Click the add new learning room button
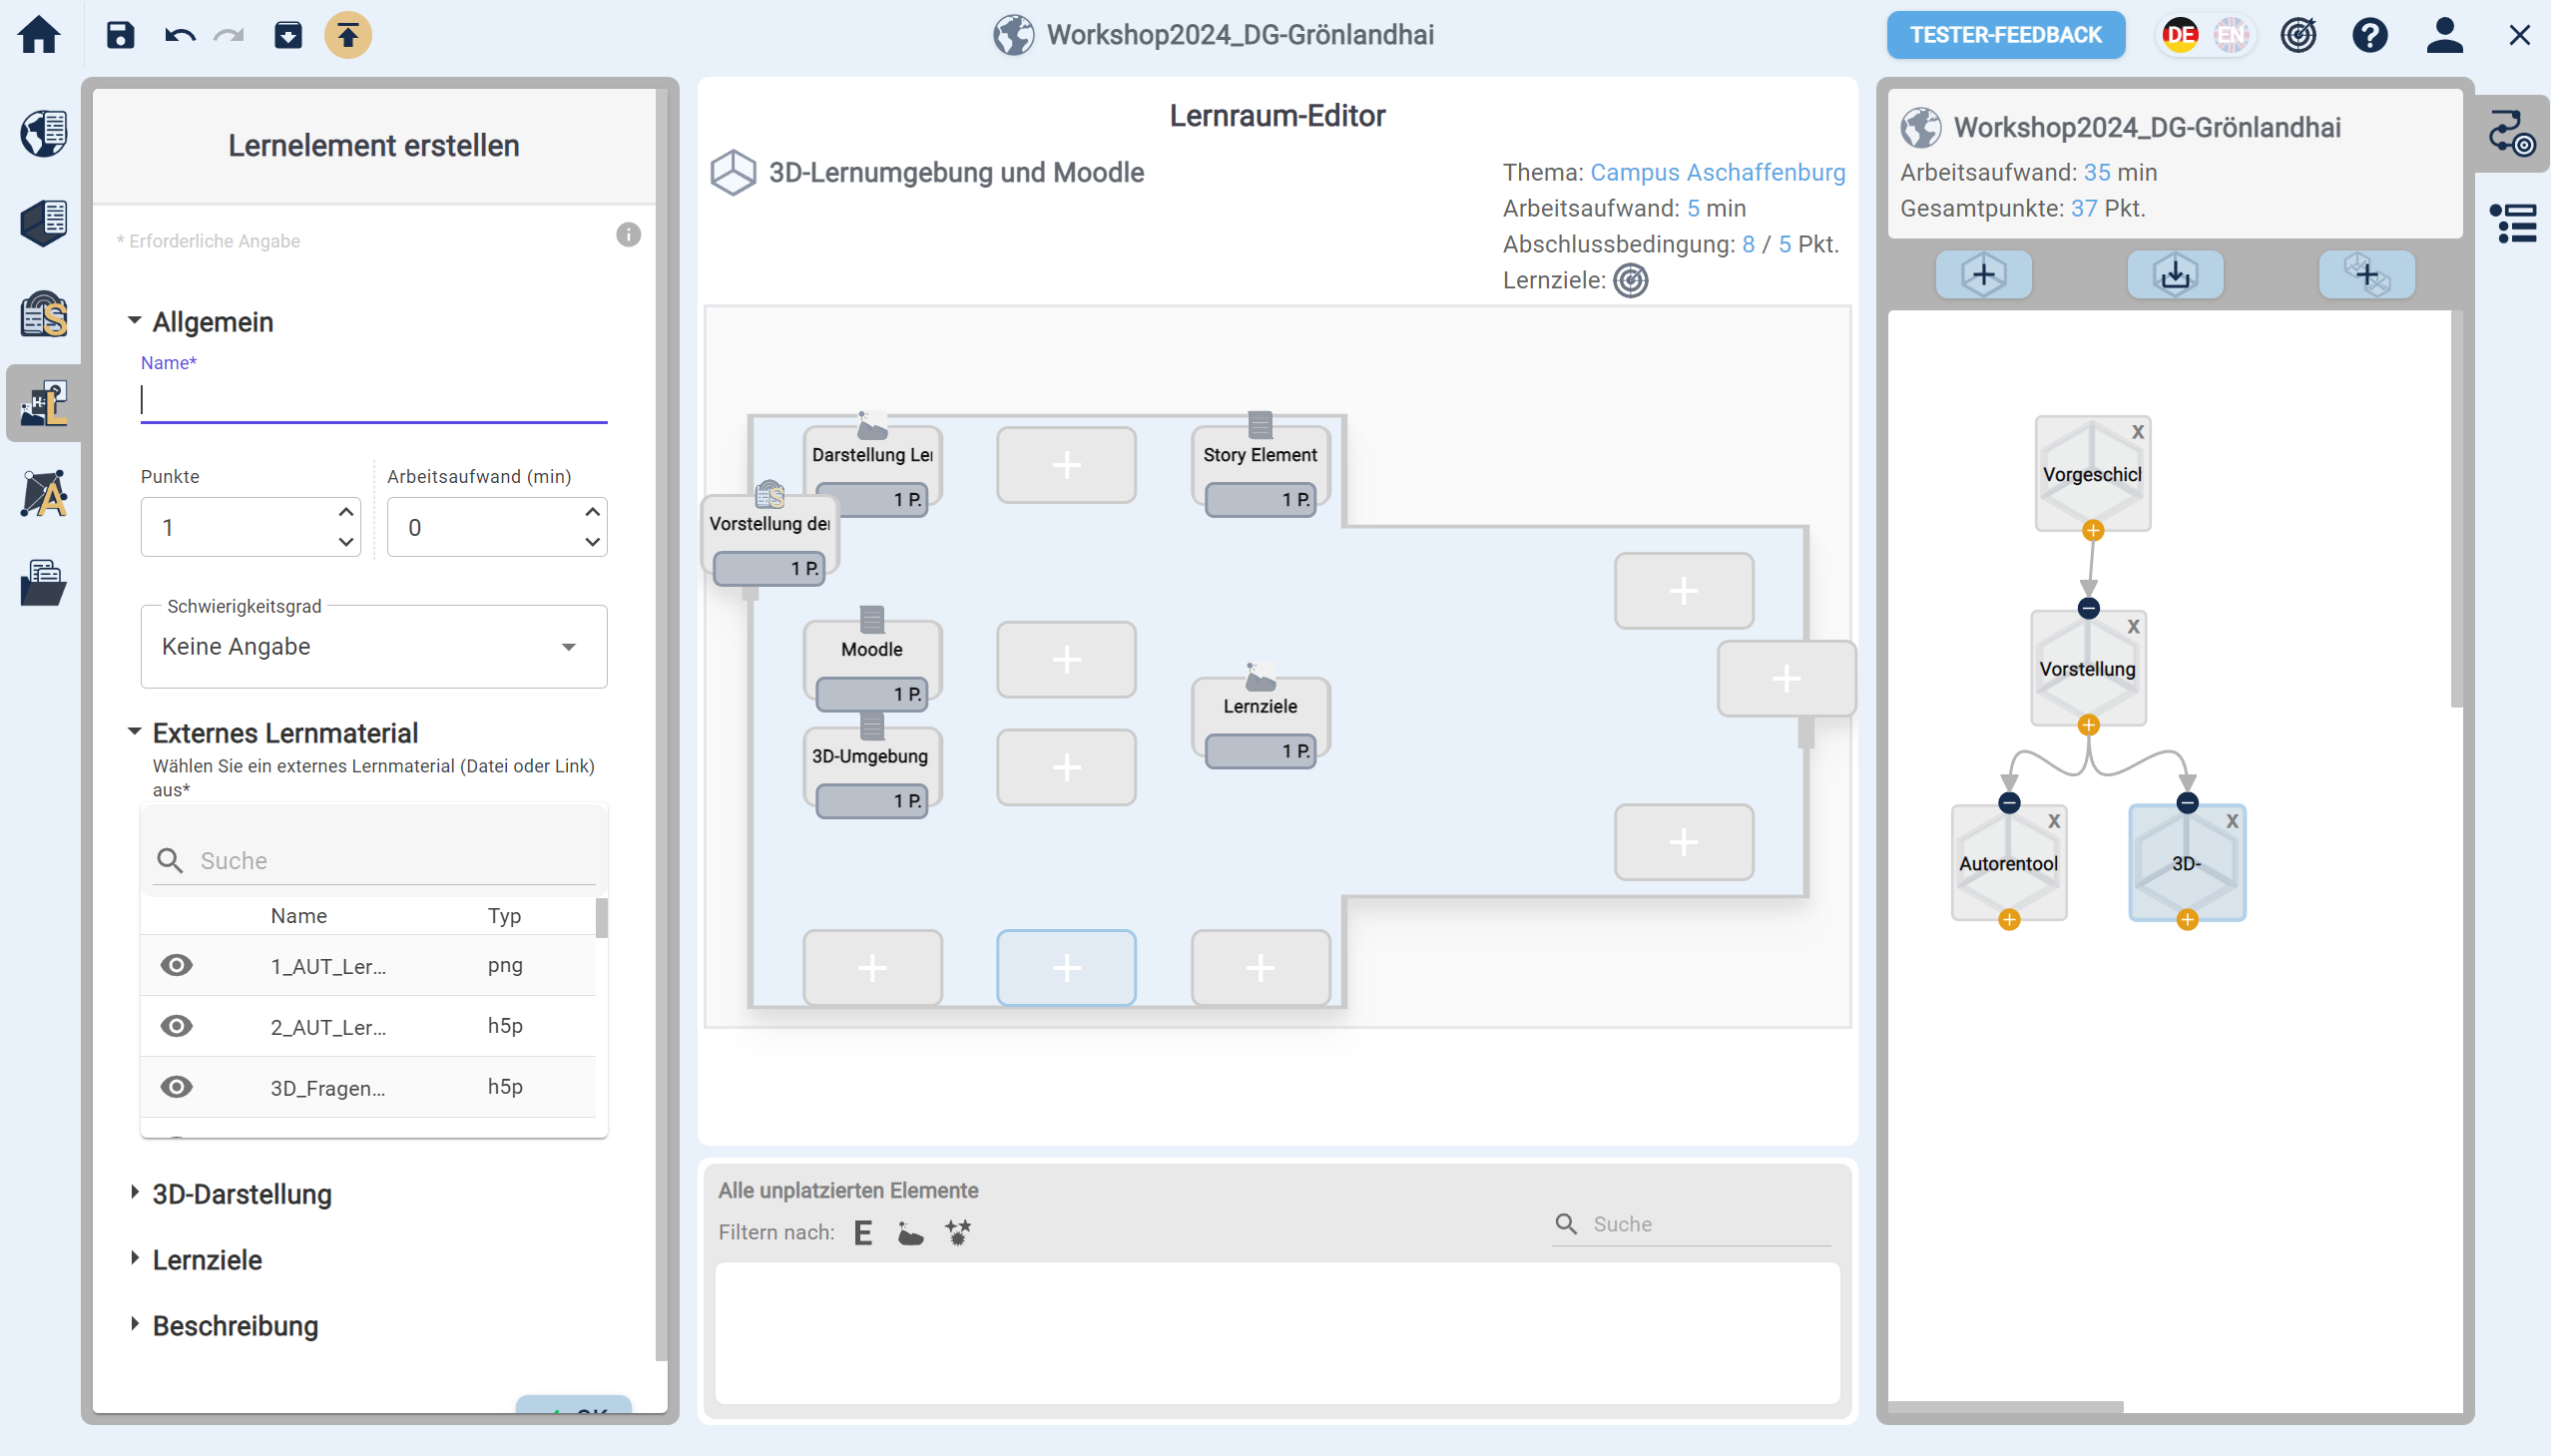This screenshot has height=1456, width=2551. click(x=1983, y=274)
